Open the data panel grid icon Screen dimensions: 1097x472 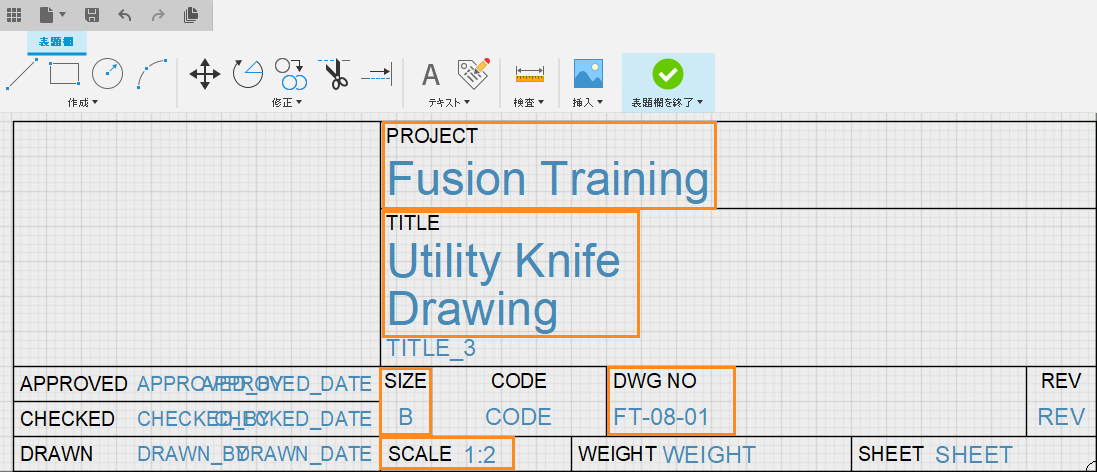pos(13,14)
